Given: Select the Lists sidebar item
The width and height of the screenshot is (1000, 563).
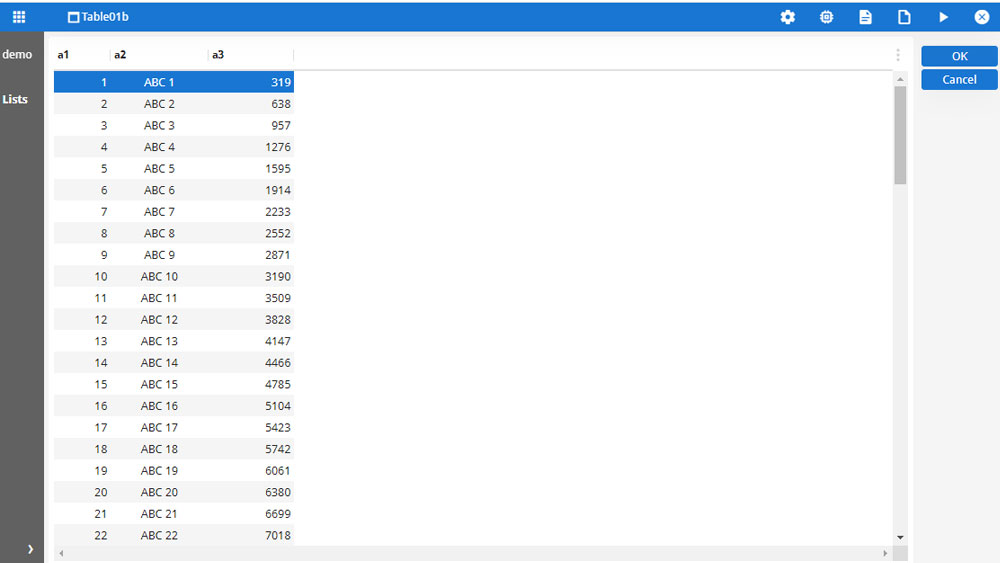Looking at the screenshot, I should [15, 99].
